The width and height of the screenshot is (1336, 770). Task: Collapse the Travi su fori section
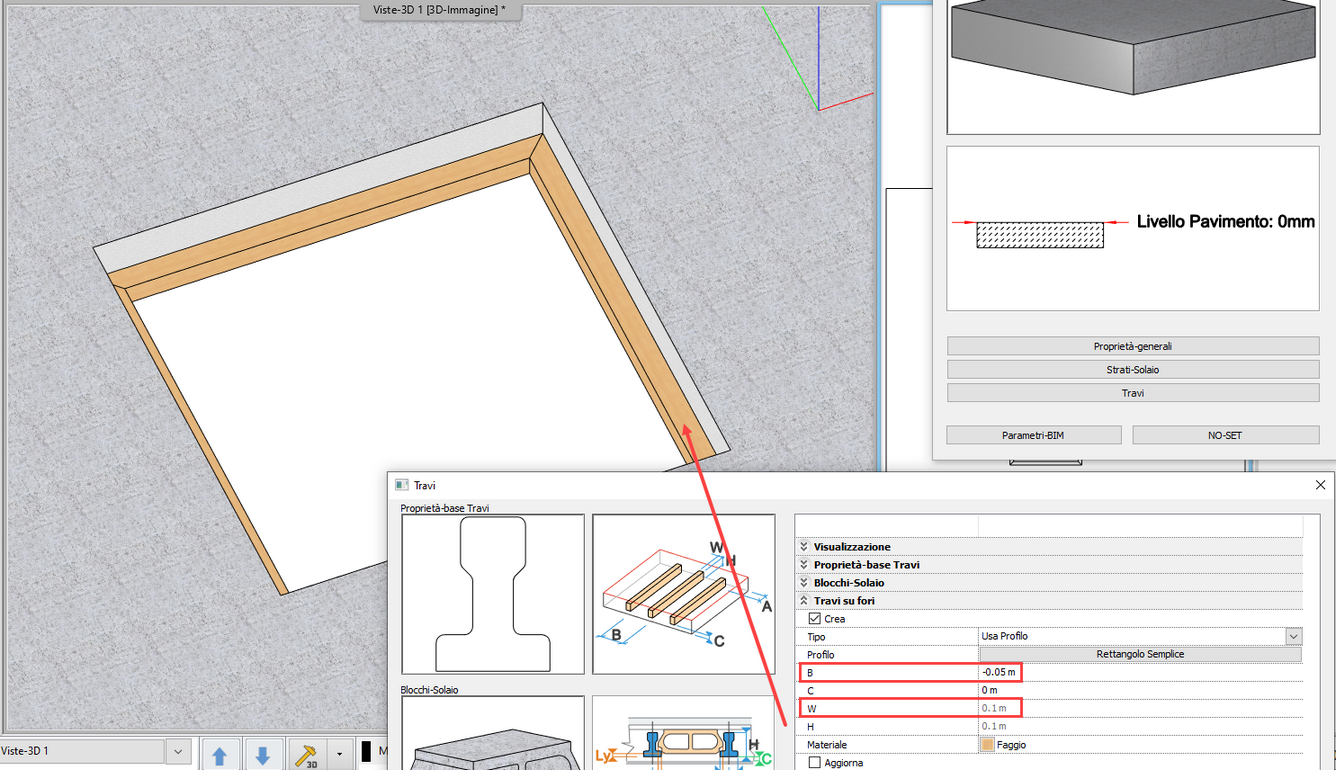click(804, 601)
